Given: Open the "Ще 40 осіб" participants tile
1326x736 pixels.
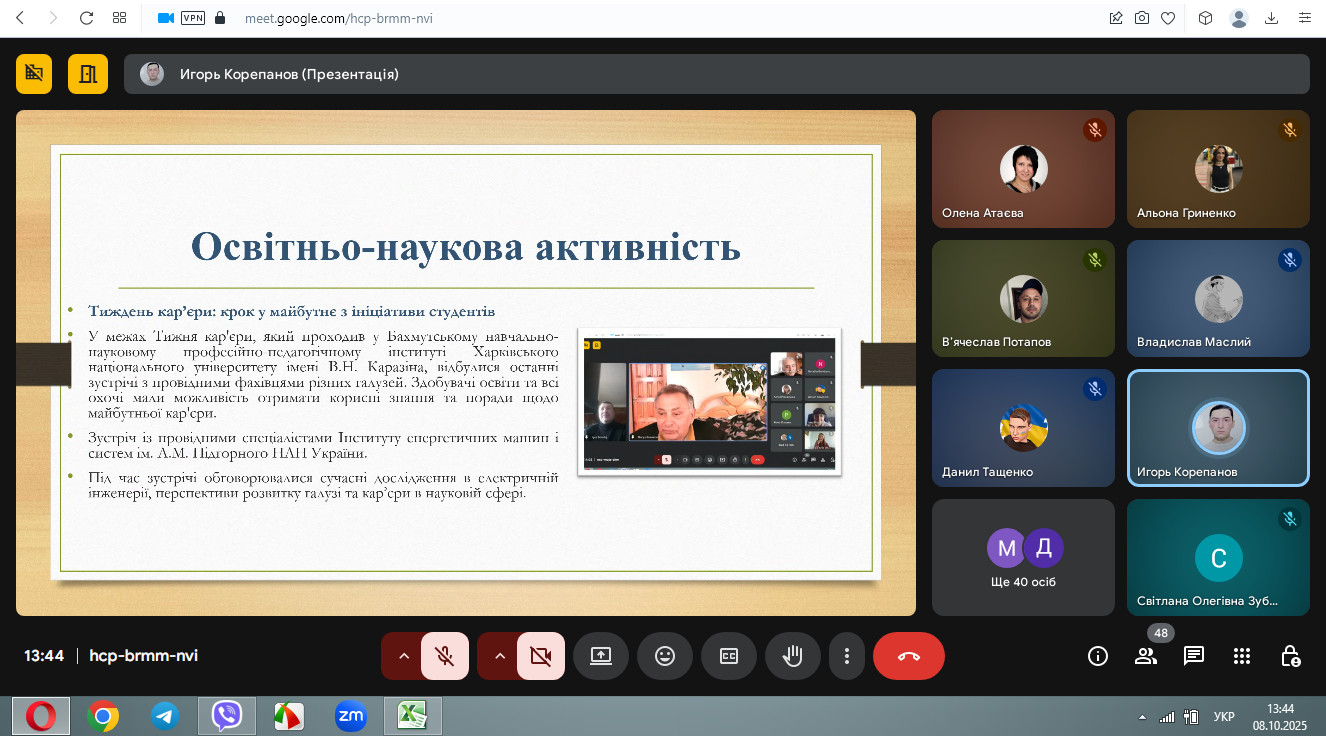Looking at the screenshot, I should tap(1022, 557).
